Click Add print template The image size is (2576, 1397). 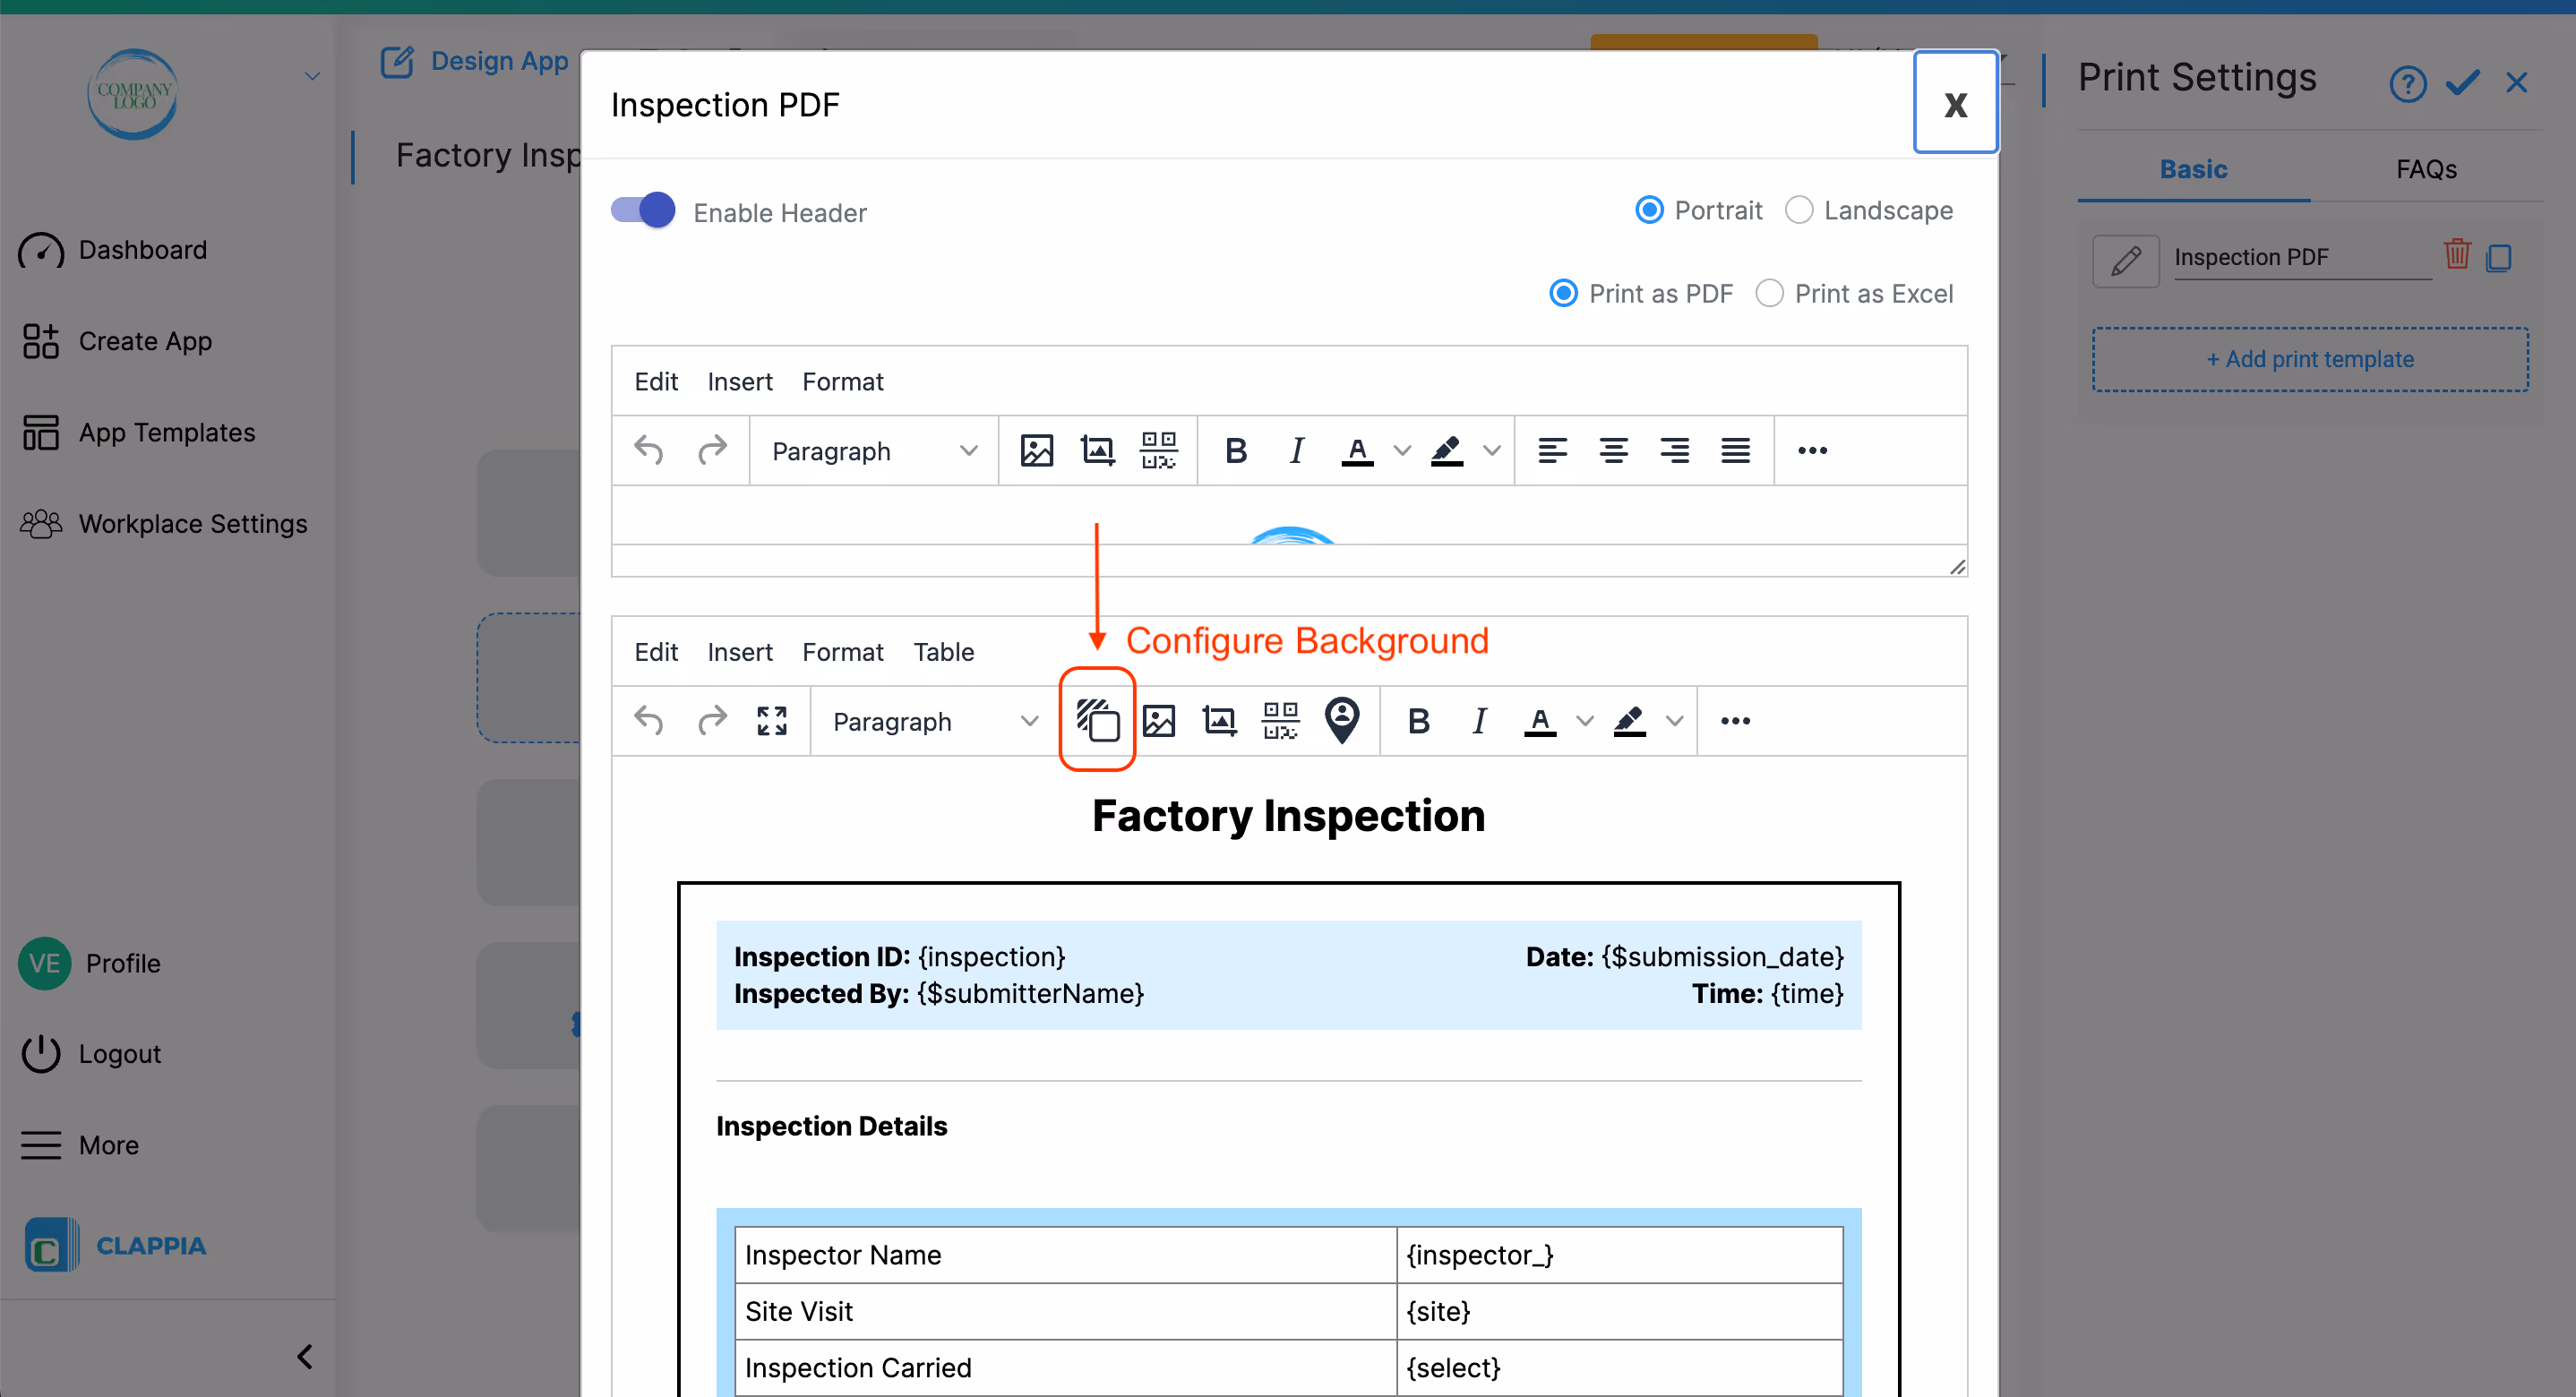(2310, 359)
